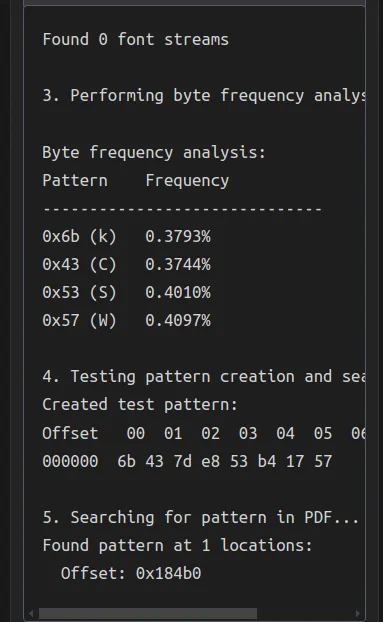This screenshot has width=383, height=622.
Task: Select the "Byte frequency analysis:" label
Action: 154,152
